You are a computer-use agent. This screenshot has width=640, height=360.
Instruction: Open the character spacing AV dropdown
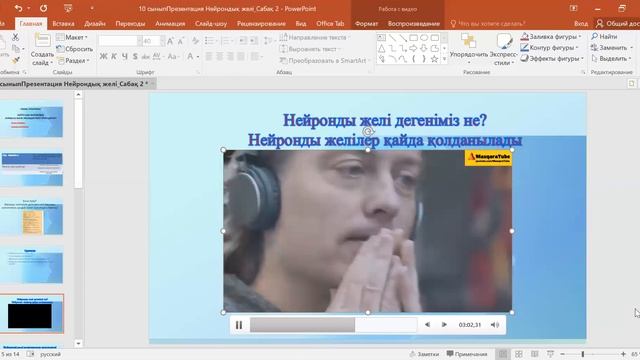[x=158, y=56]
